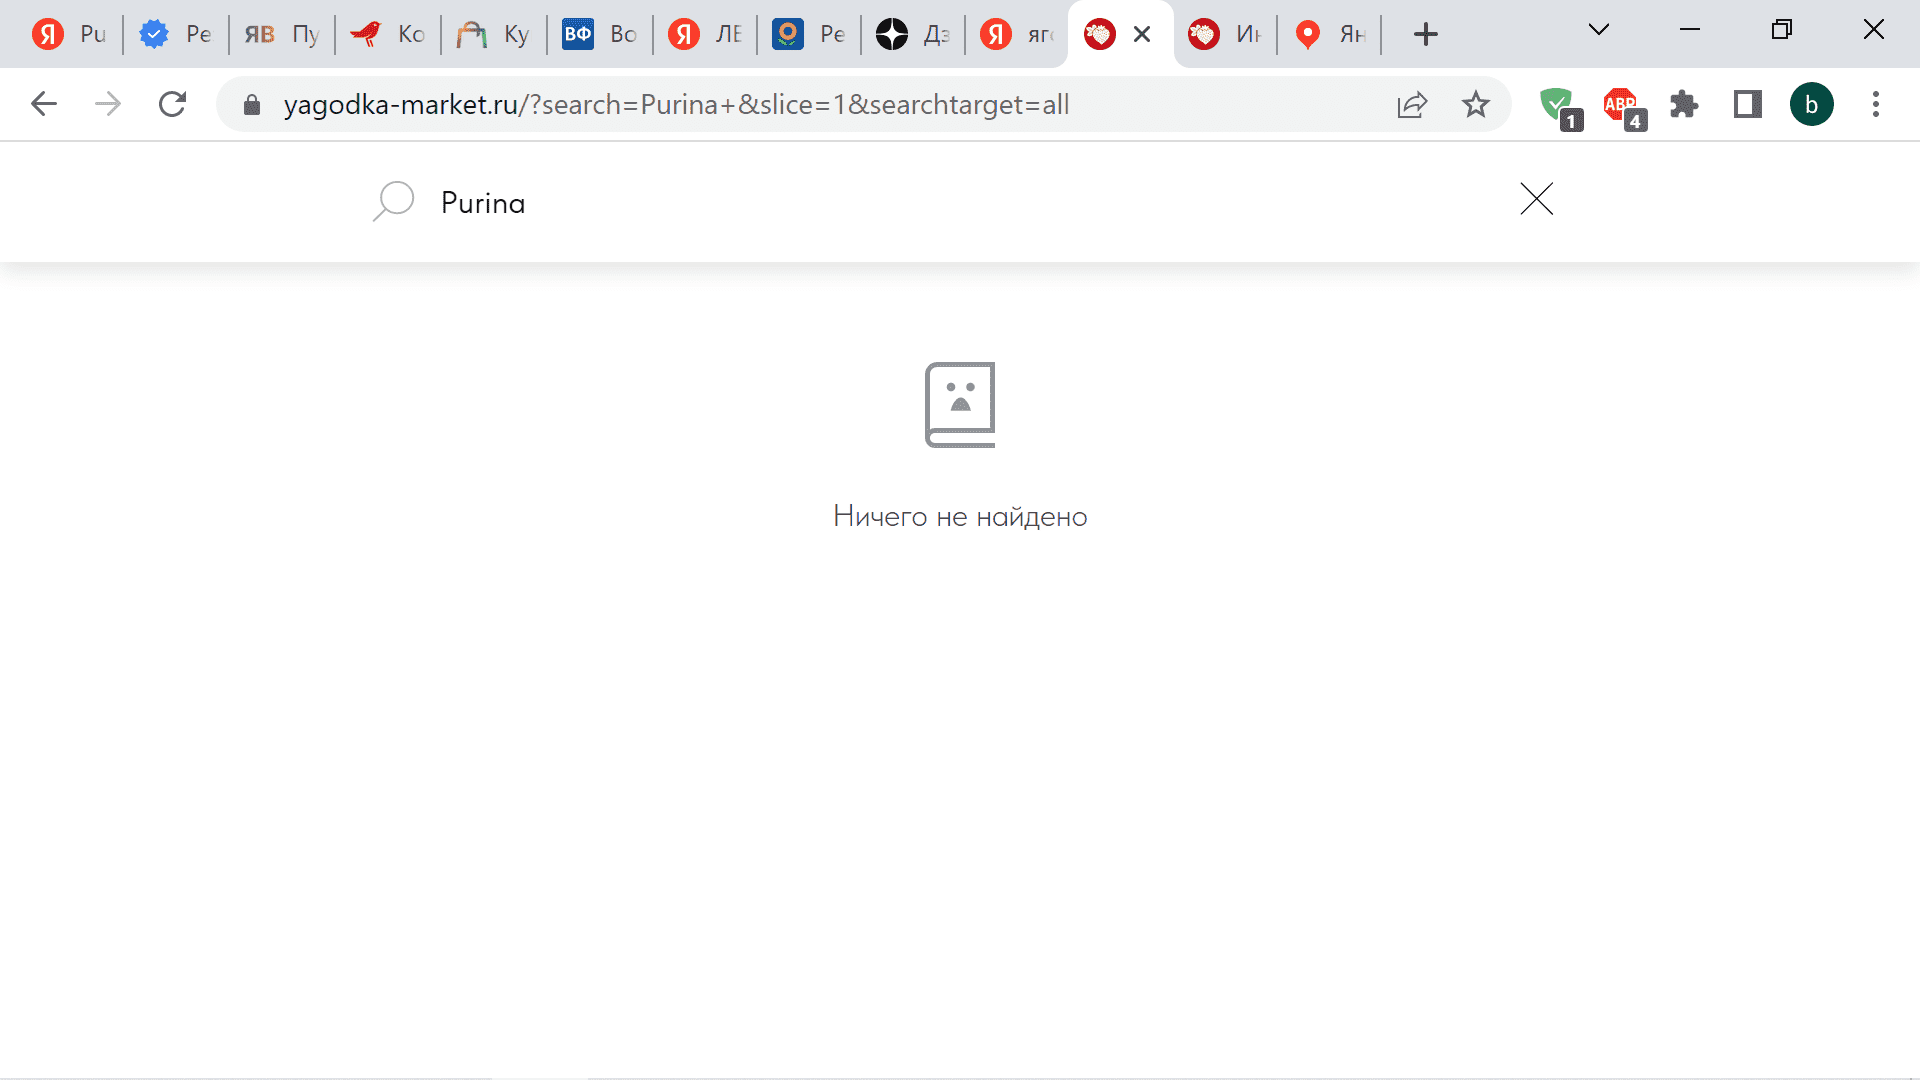
Task: Toggle the browser side panel
Action: pos(1748,104)
